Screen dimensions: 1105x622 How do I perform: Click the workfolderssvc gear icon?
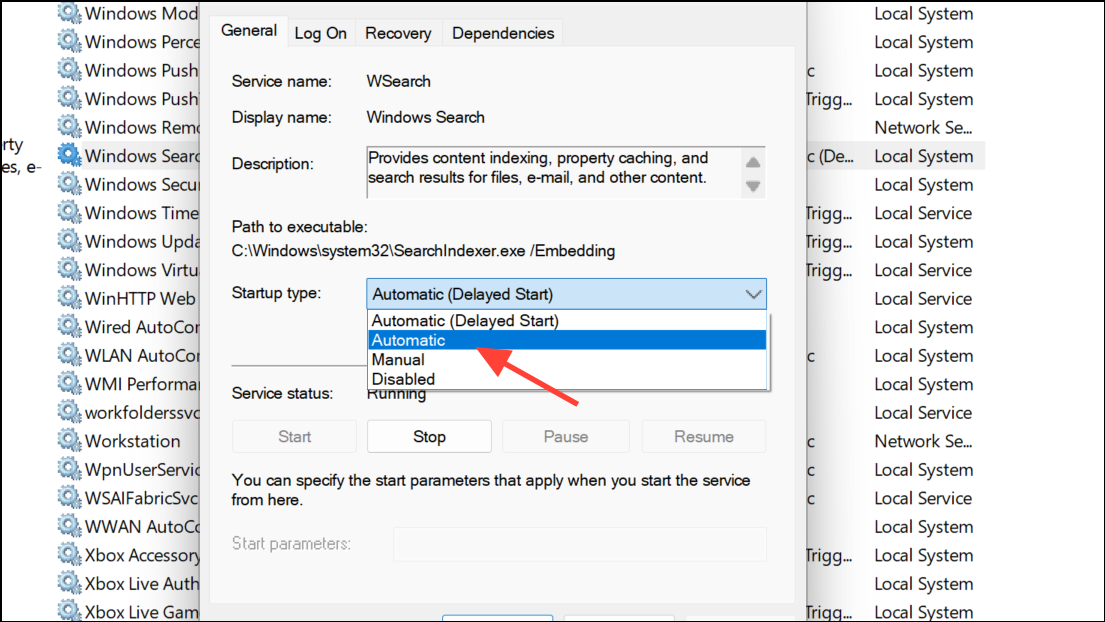[x=69, y=411]
